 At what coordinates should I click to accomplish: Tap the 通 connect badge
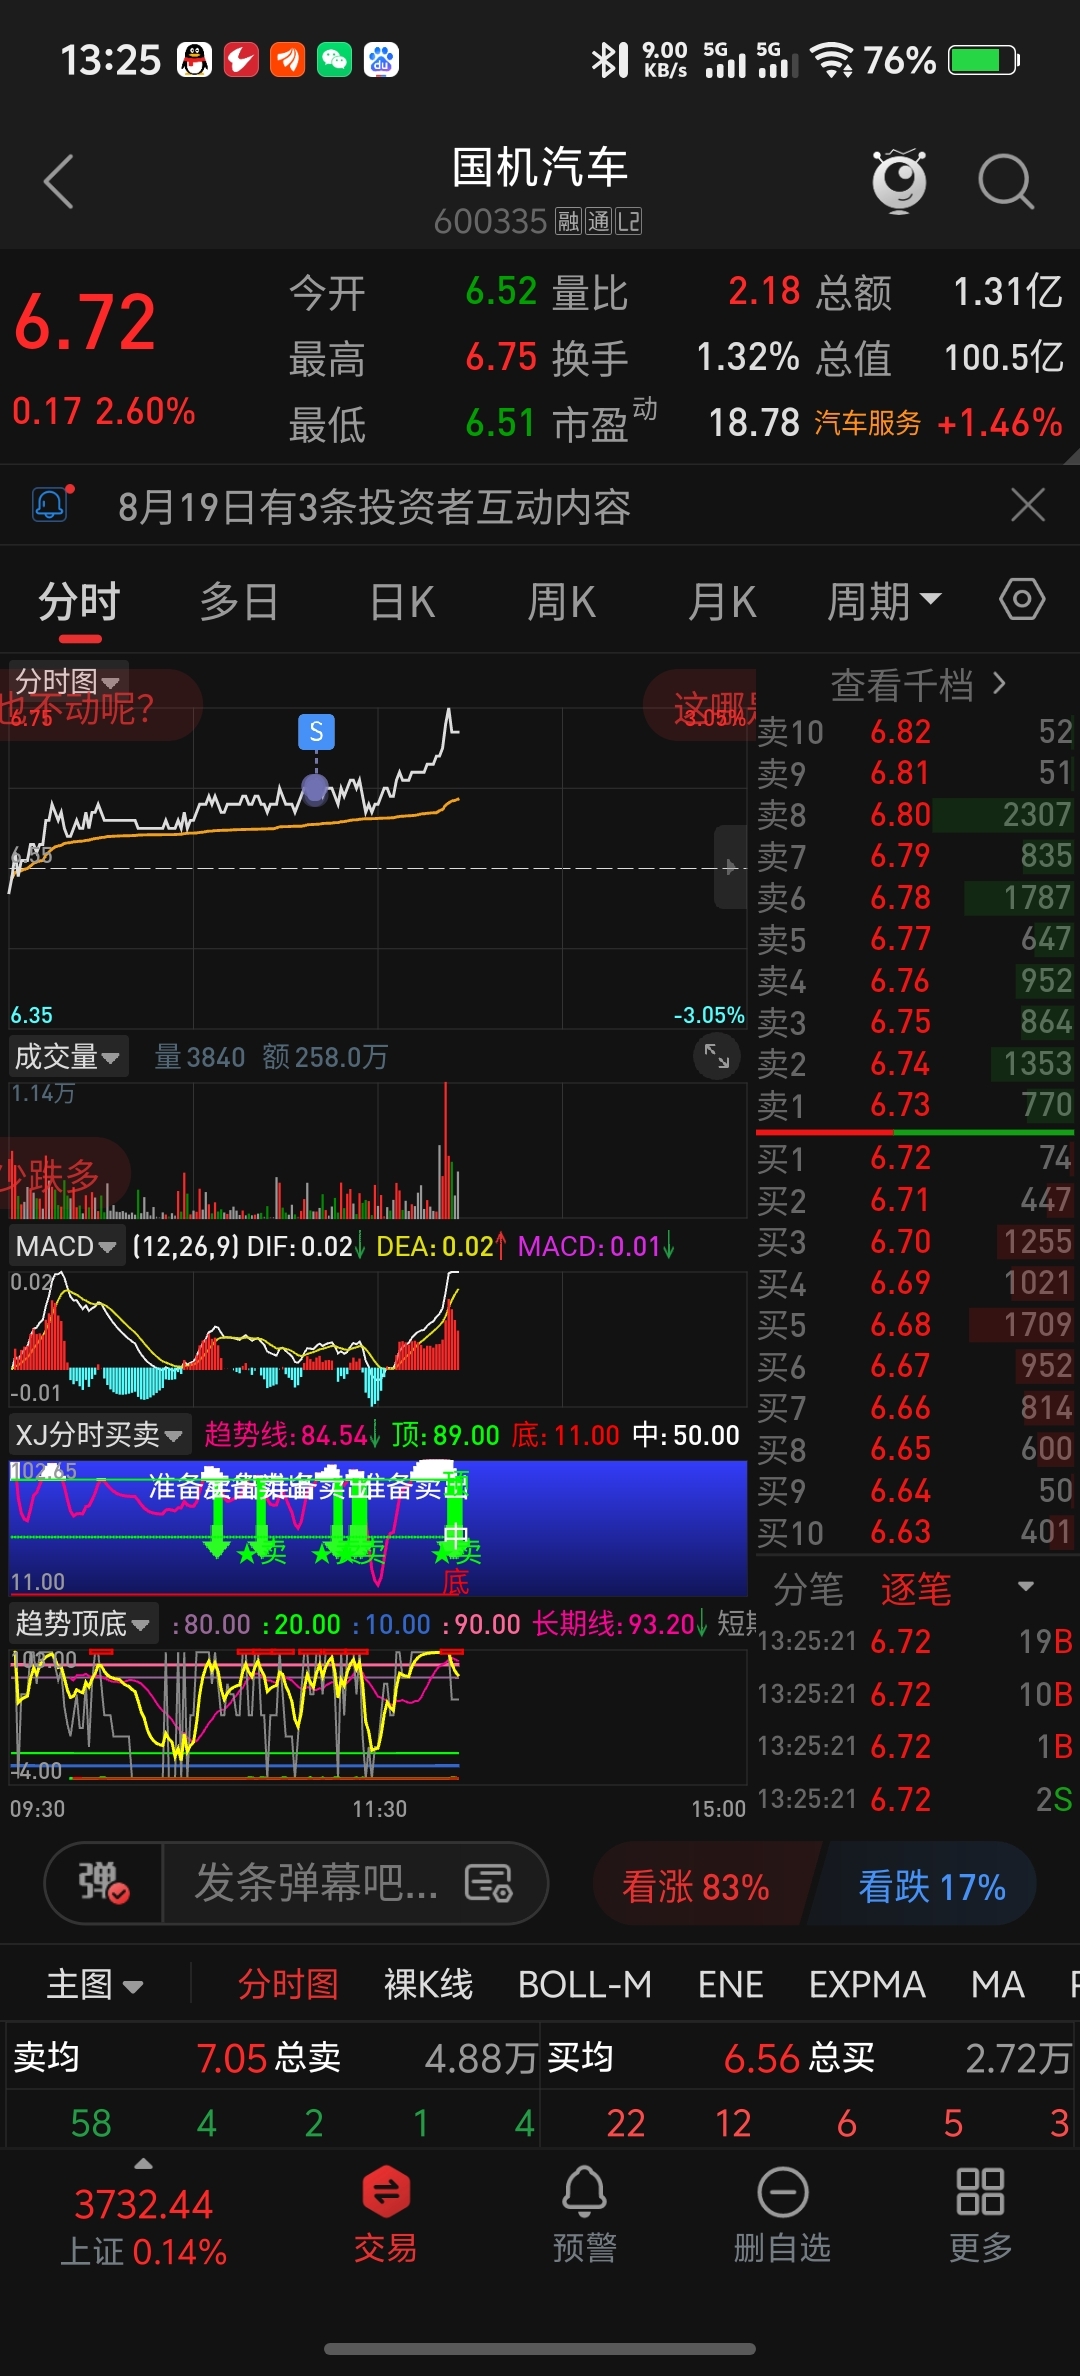(x=598, y=221)
